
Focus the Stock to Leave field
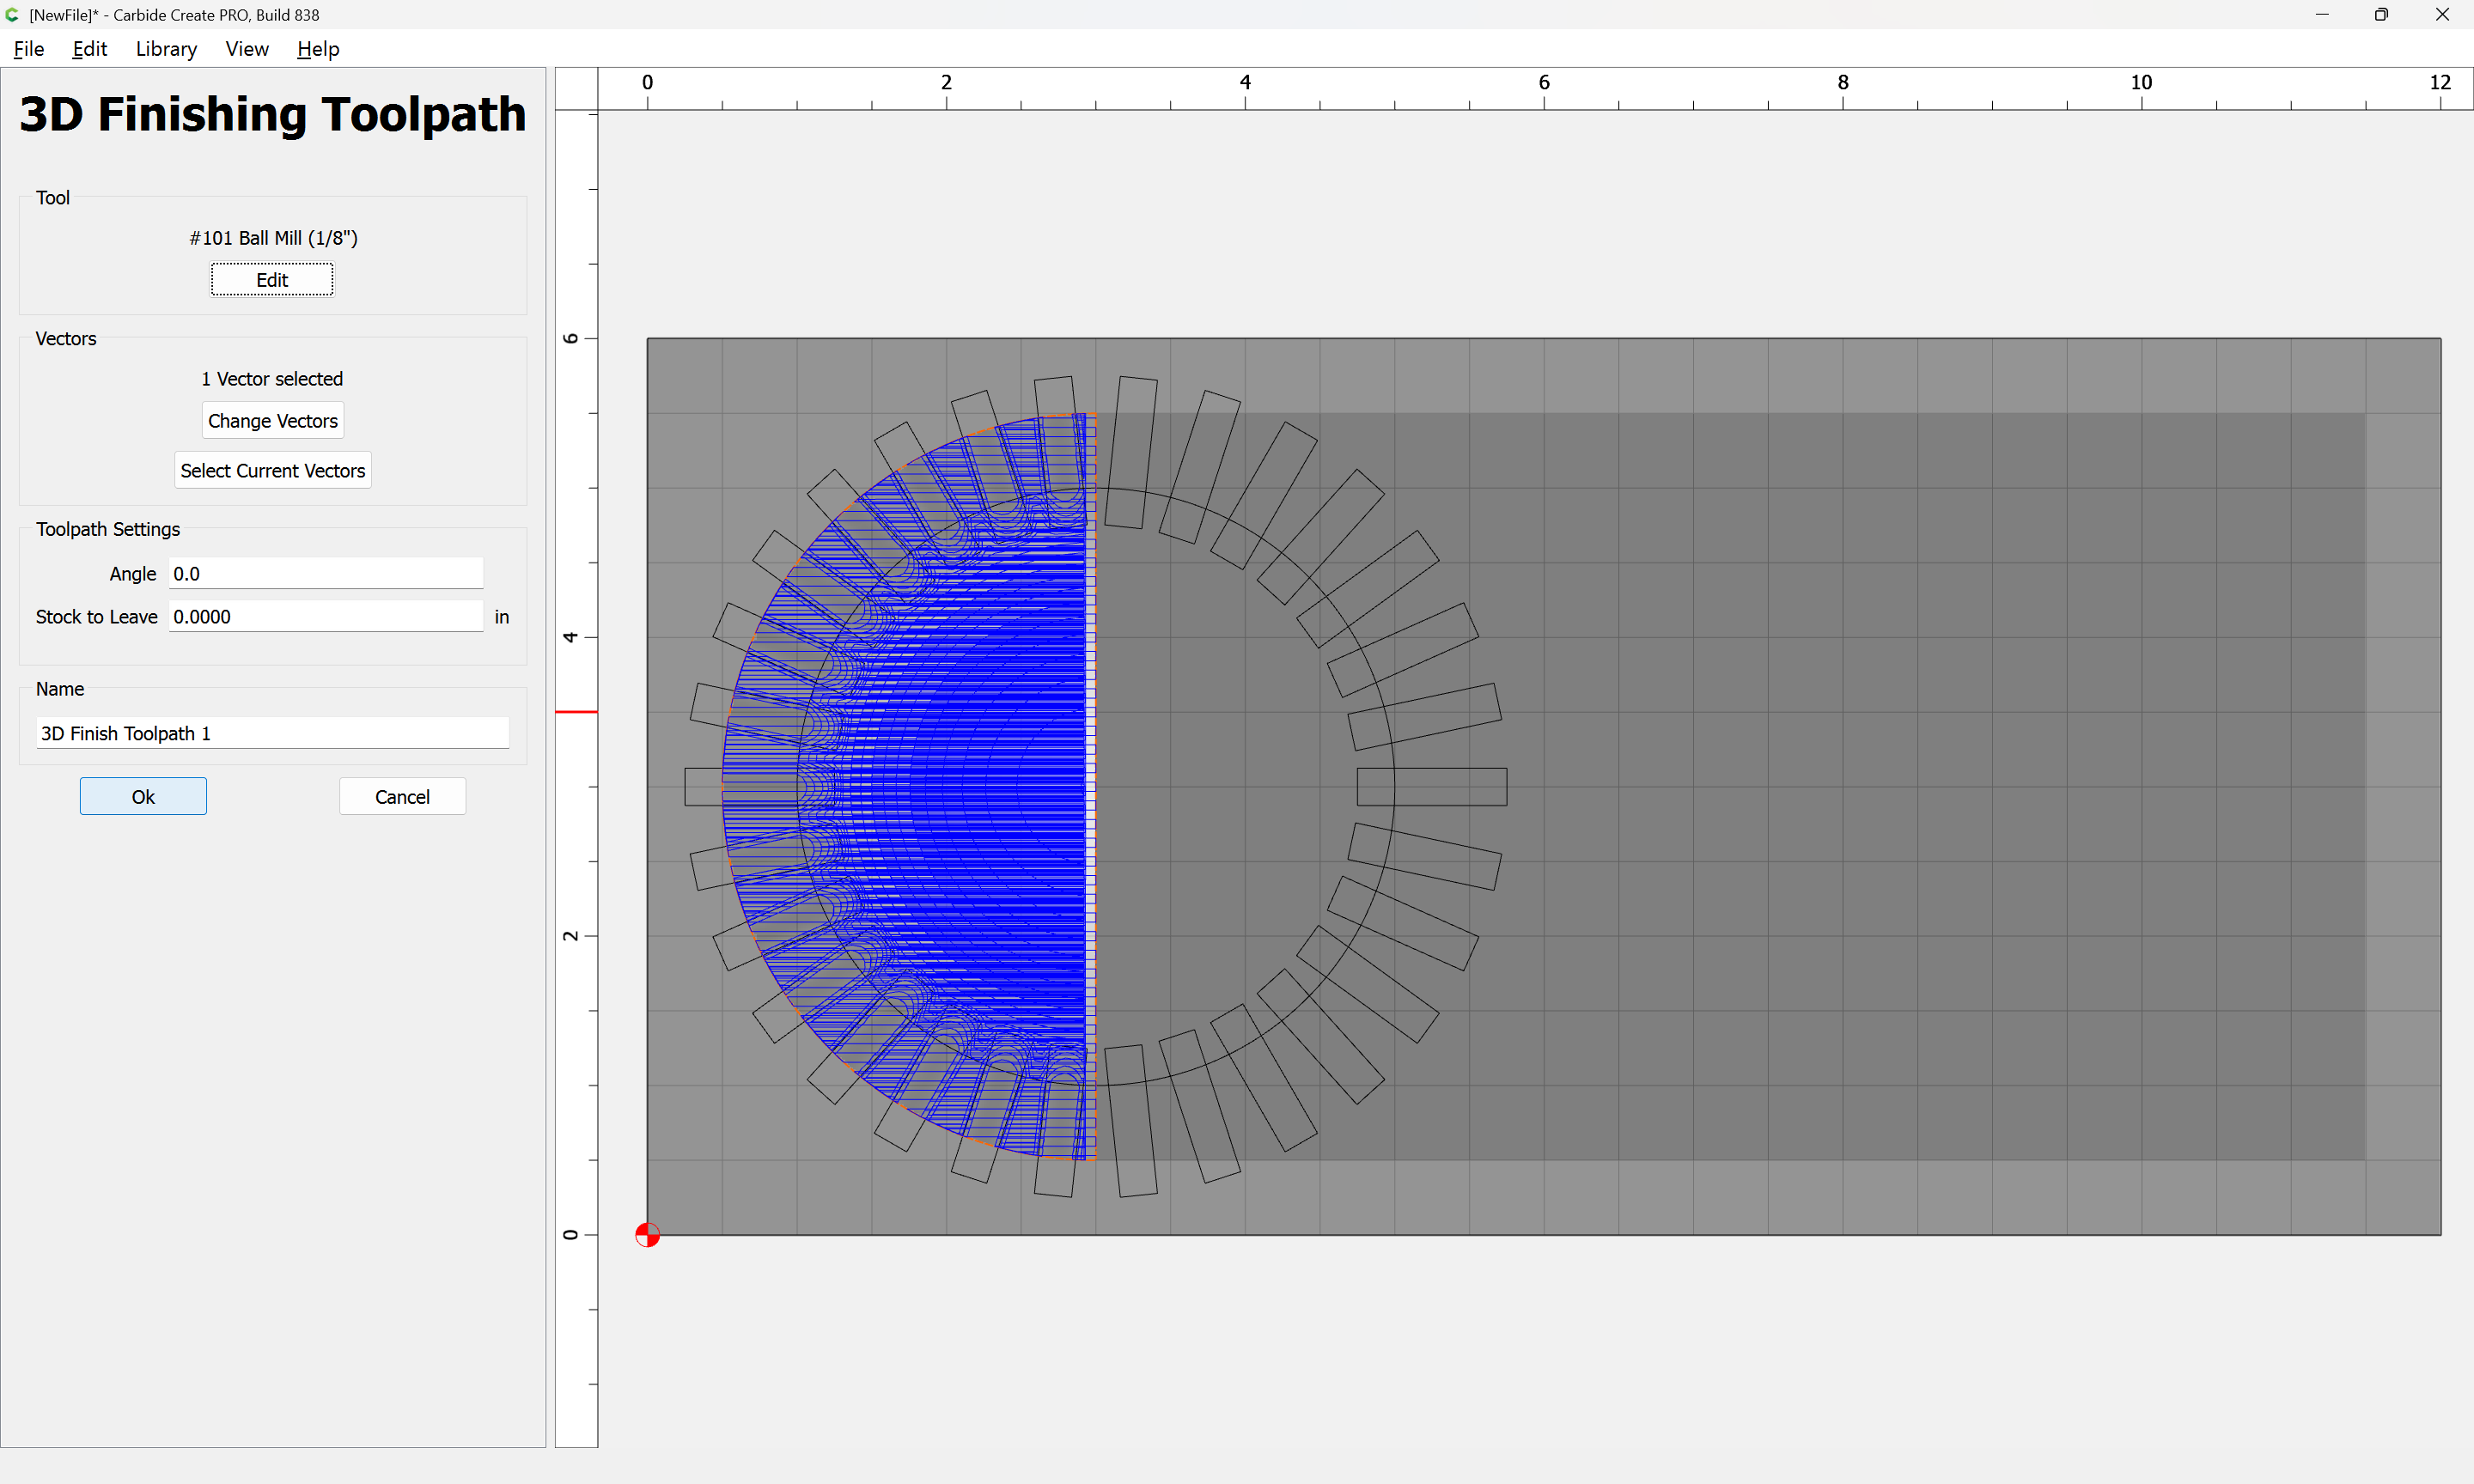point(325,617)
